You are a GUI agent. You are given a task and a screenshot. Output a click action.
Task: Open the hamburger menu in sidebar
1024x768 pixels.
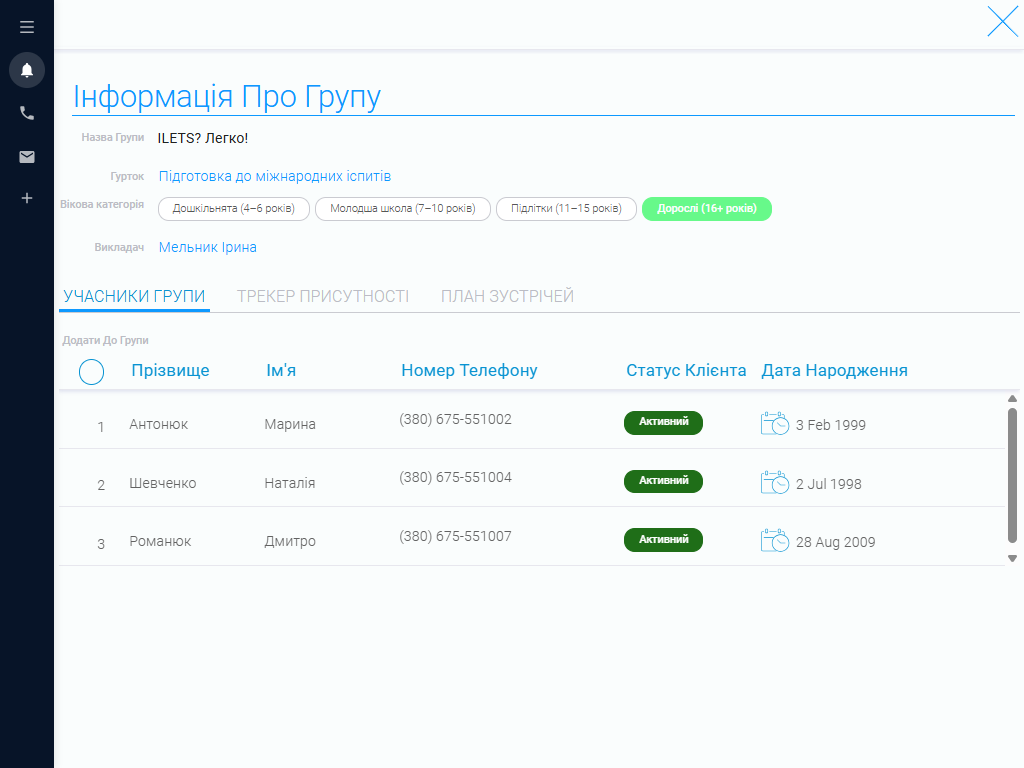tap(27, 27)
